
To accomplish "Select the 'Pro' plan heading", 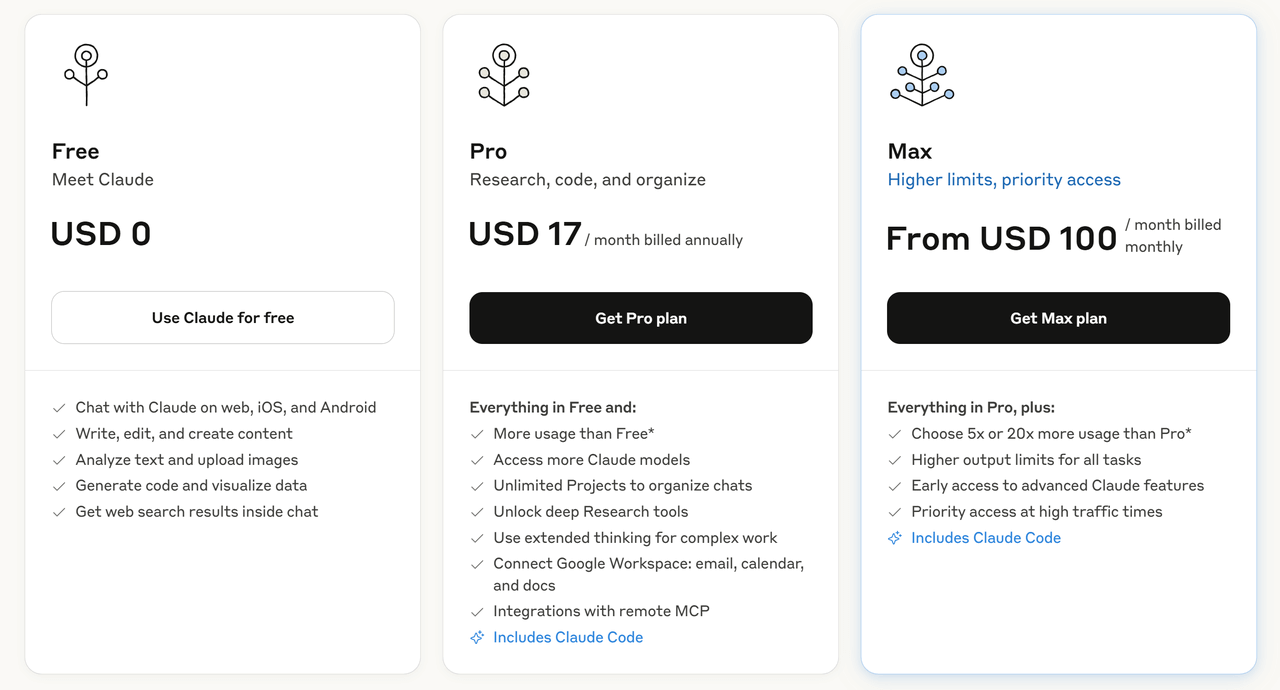I will click(488, 151).
